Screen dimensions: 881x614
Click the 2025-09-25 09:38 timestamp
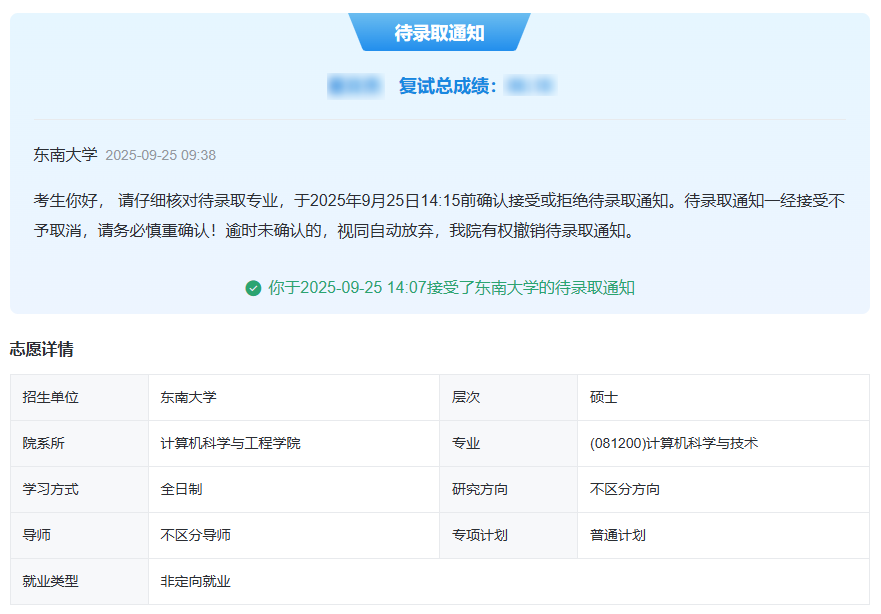click(160, 156)
